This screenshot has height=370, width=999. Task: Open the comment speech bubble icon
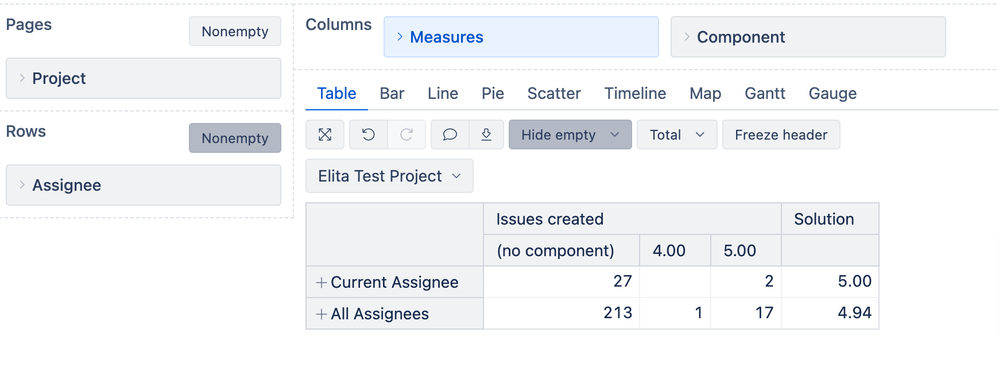click(x=450, y=134)
